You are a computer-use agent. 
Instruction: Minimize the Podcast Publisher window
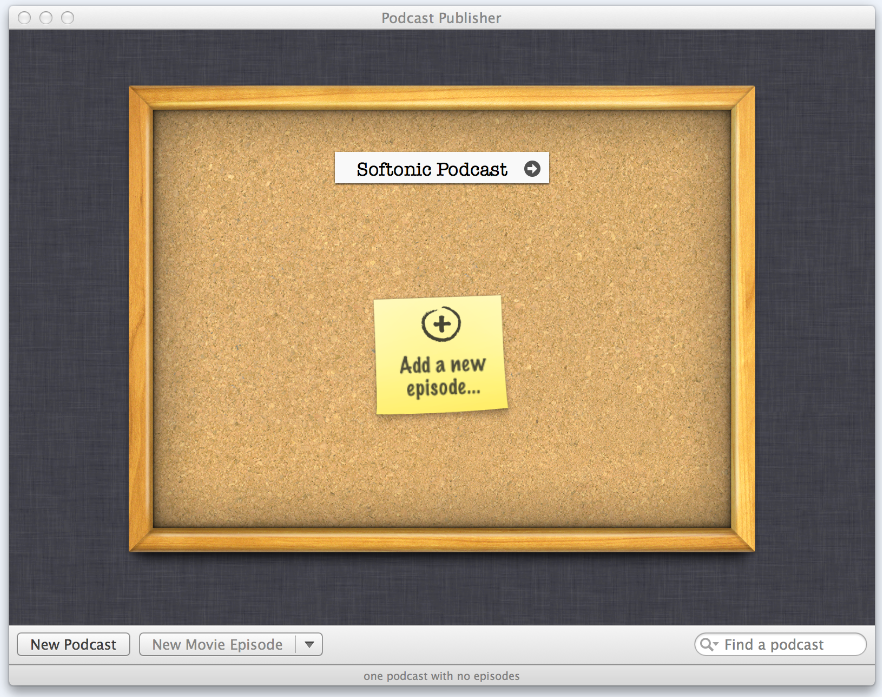tap(46, 17)
